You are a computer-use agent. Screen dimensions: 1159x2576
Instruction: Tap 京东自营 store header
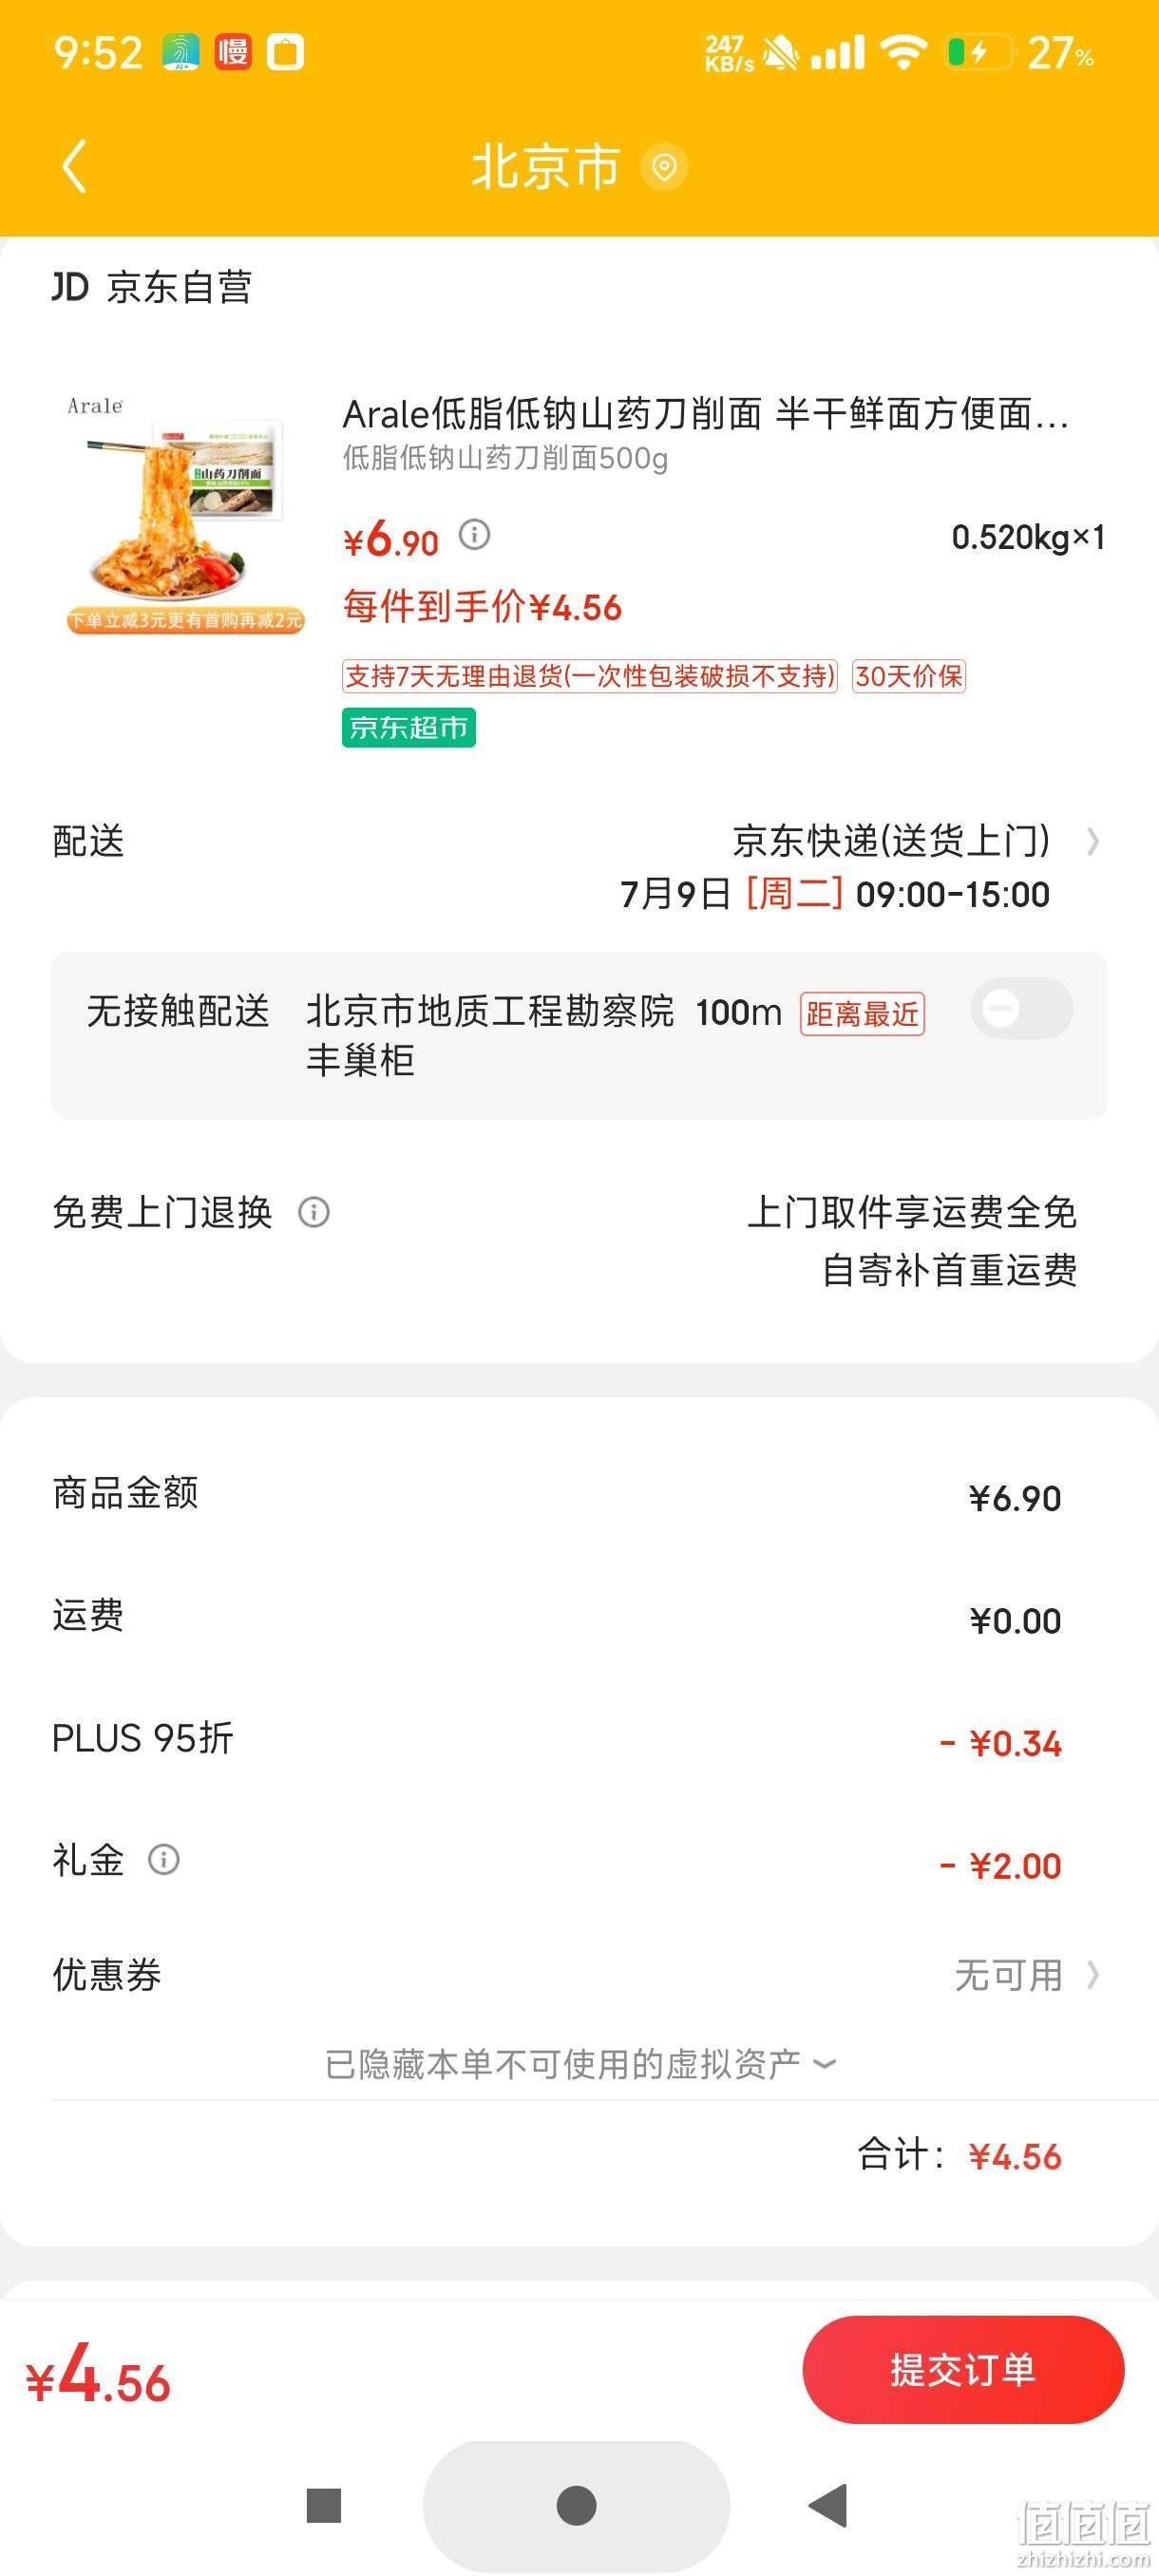click(152, 288)
